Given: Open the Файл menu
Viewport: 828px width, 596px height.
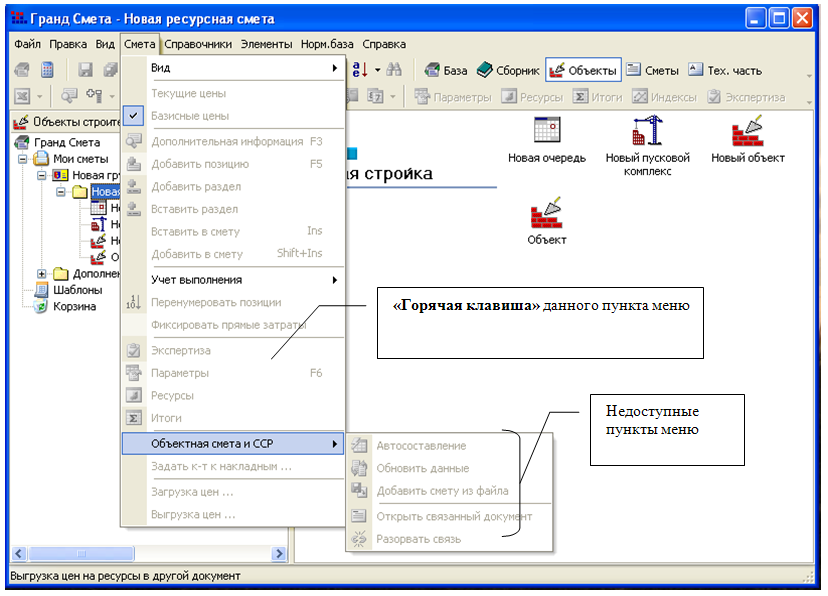Looking at the screenshot, I should point(27,44).
